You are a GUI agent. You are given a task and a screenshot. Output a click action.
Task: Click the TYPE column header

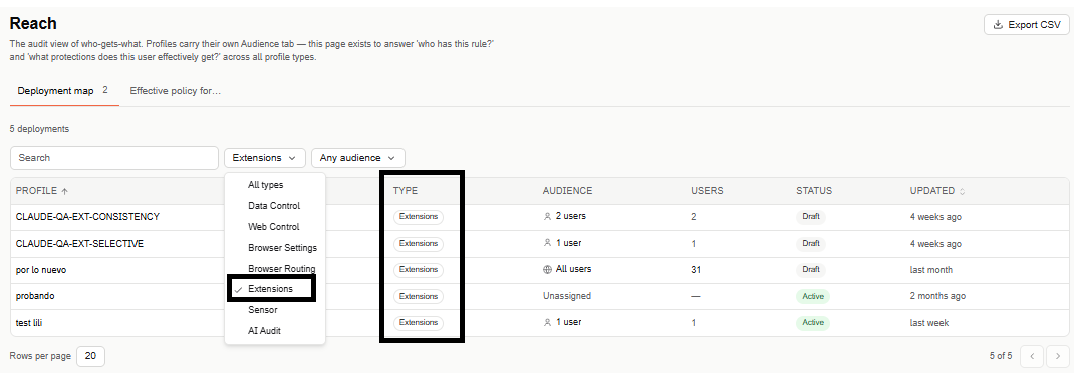(x=406, y=191)
